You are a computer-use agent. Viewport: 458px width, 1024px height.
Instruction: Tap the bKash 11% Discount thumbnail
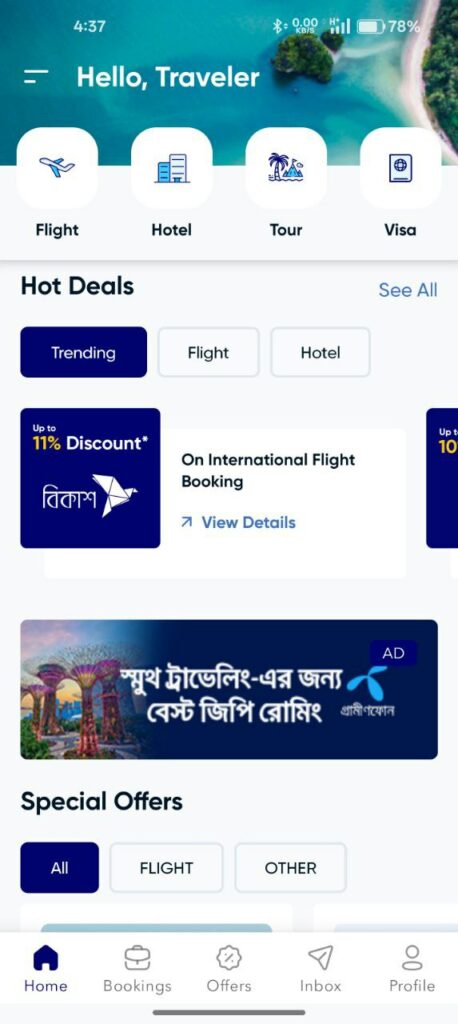point(90,478)
